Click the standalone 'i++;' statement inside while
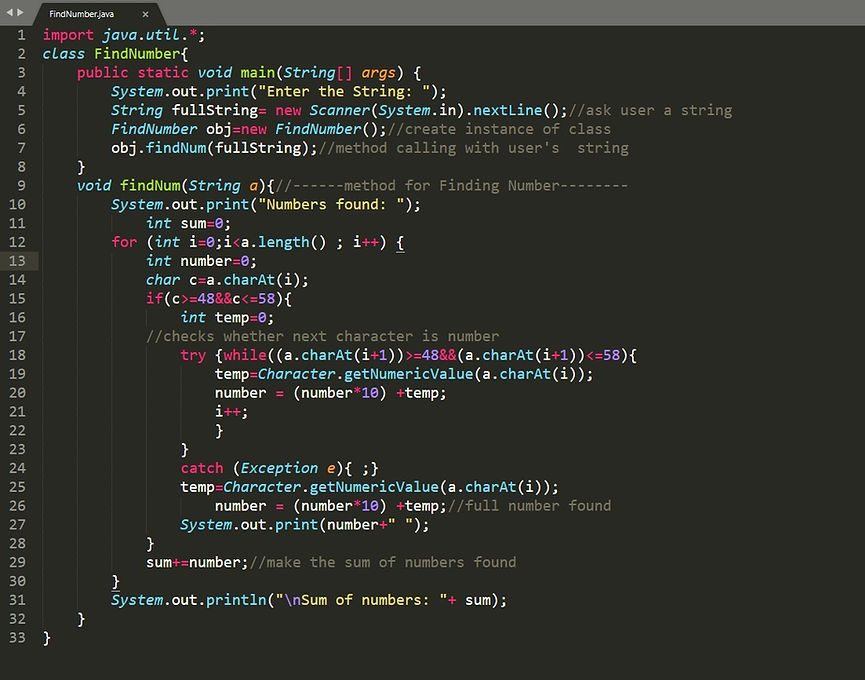The width and height of the screenshot is (865, 680). click(232, 412)
